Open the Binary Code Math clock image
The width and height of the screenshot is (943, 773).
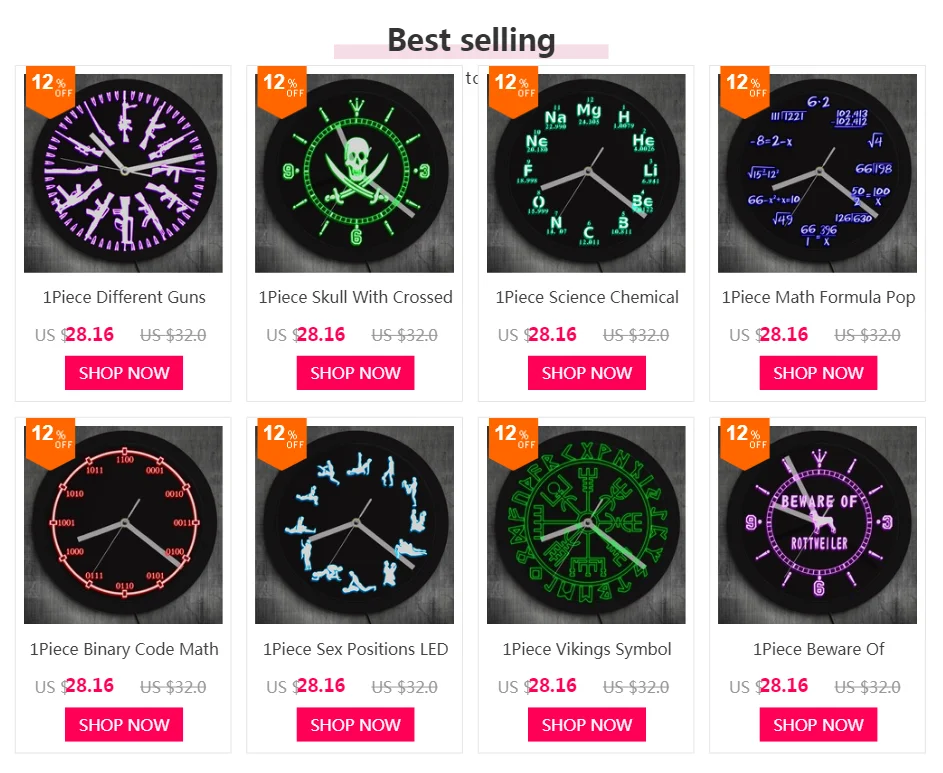coord(123,525)
